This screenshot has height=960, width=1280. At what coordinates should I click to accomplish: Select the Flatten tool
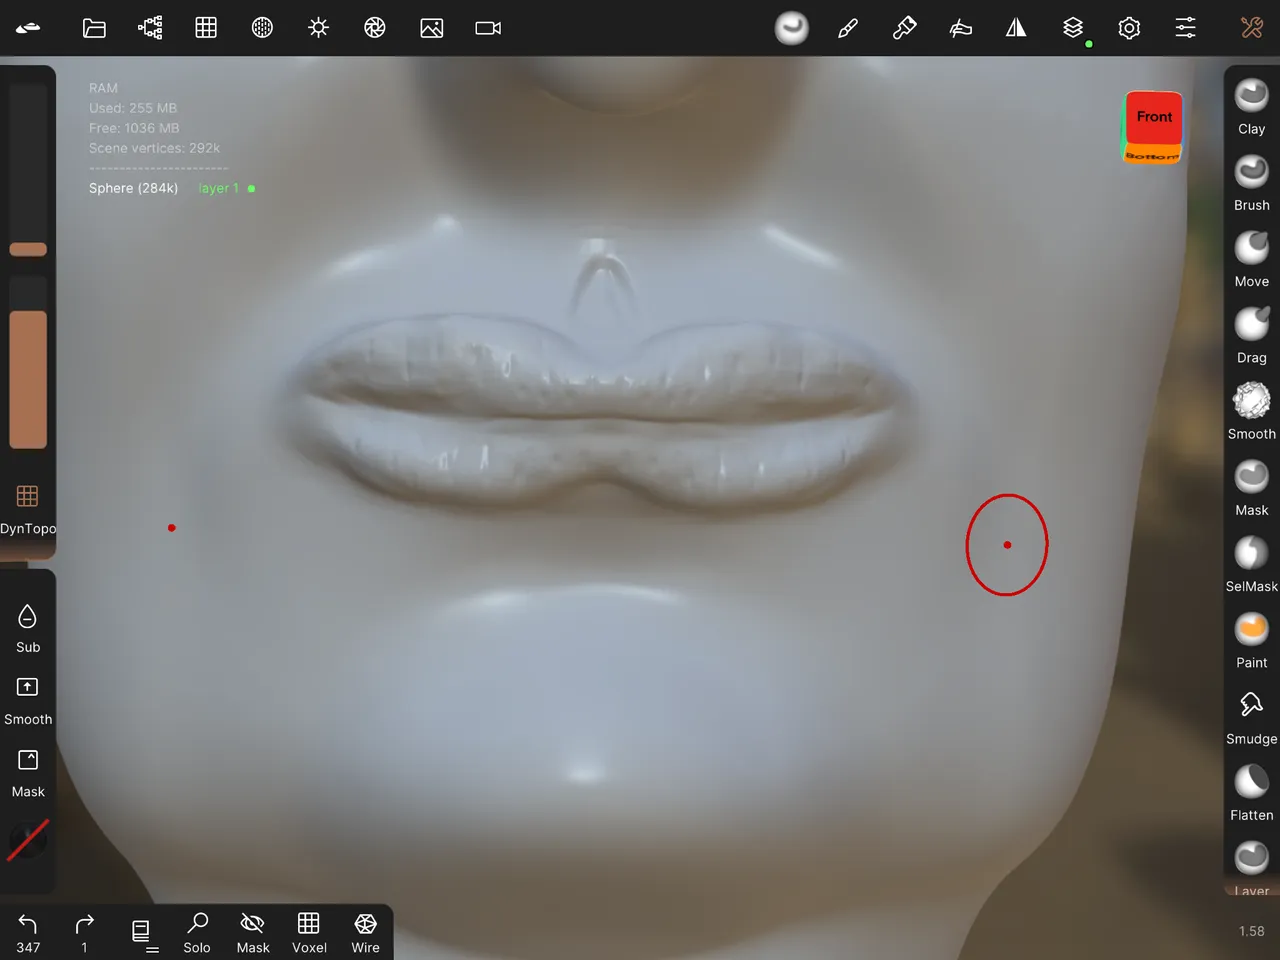pyautogui.click(x=1252, y=793)
